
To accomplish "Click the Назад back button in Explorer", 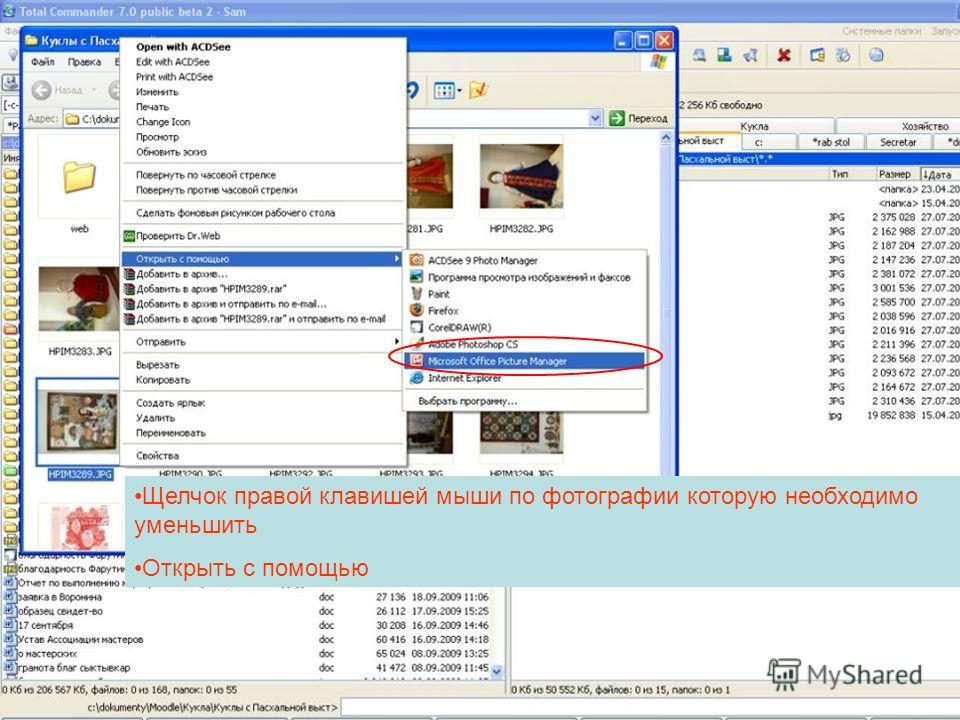I will (x=57, y=90).
